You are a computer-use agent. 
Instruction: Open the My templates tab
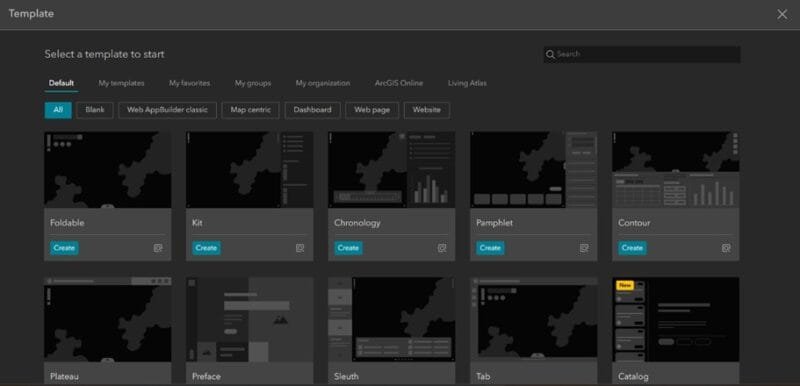coord(121,83)
